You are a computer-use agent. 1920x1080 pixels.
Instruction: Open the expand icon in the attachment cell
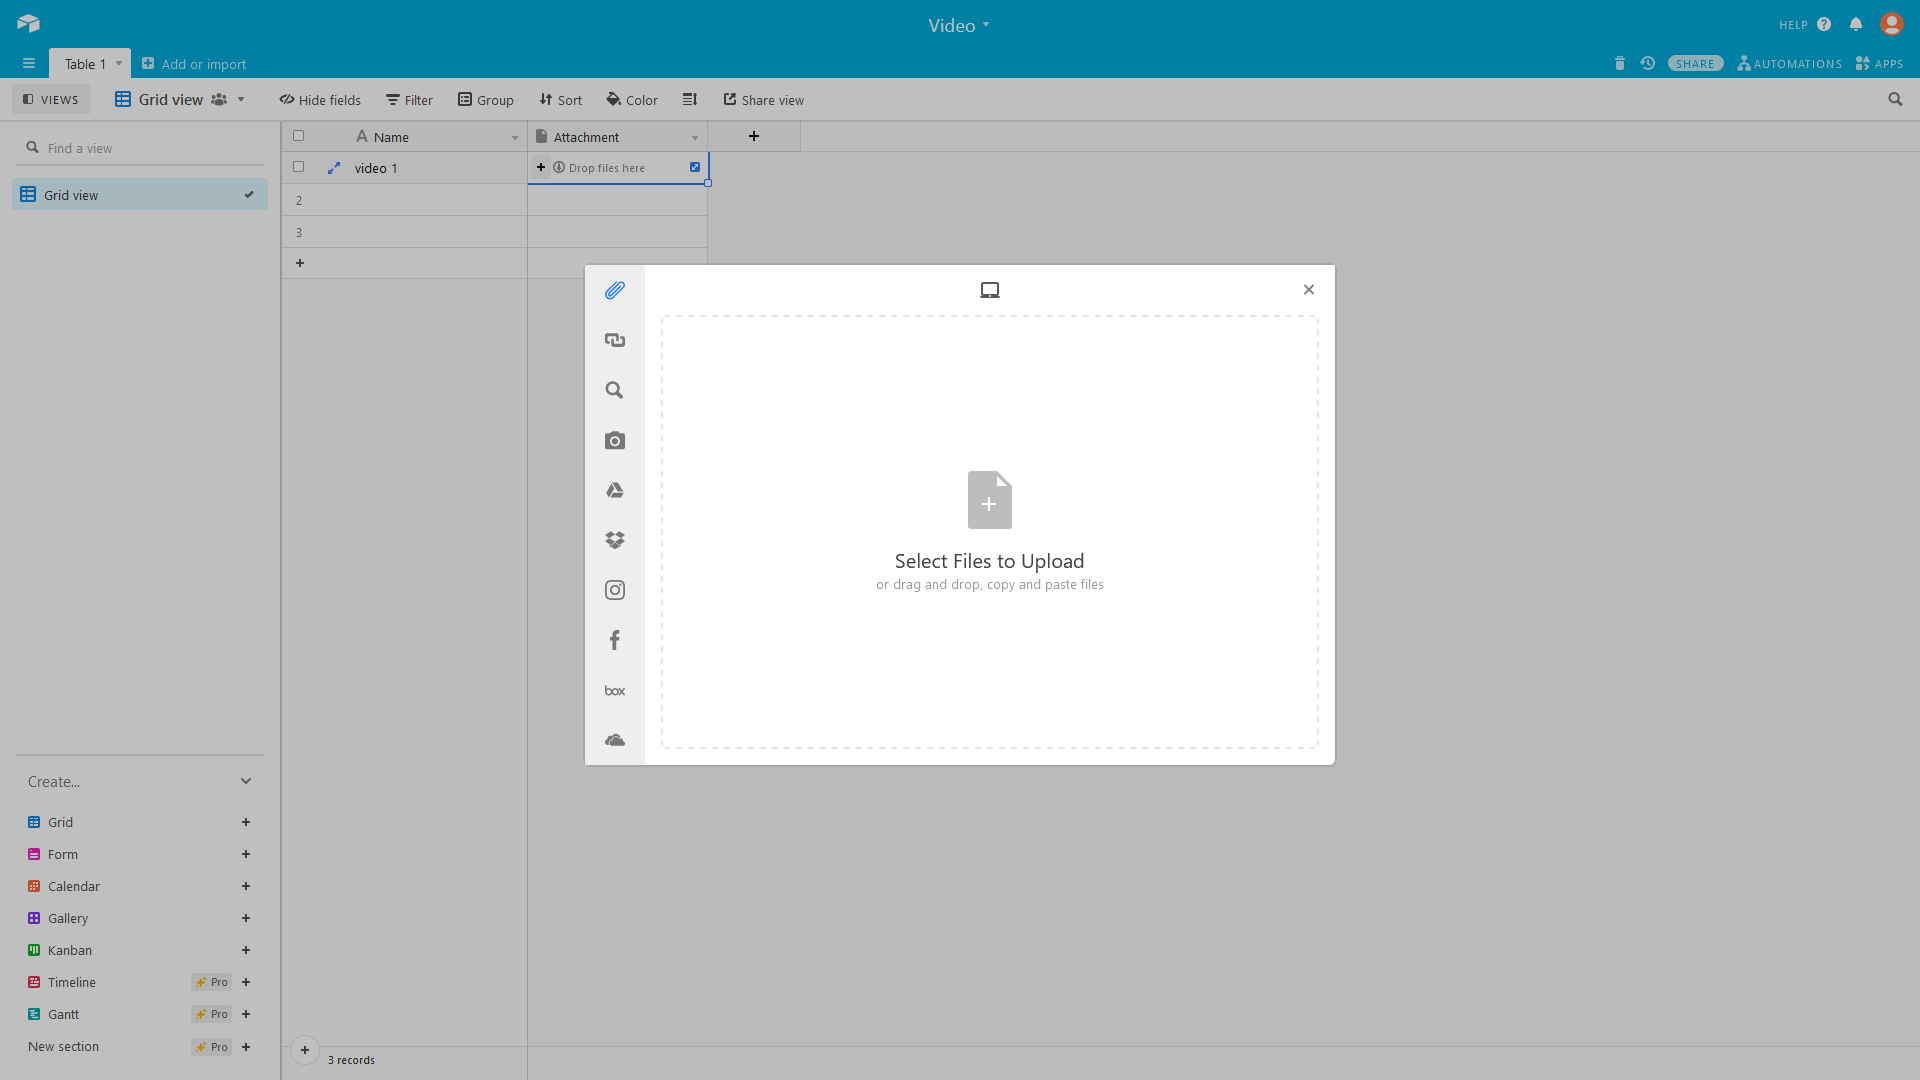click(695, 167)
